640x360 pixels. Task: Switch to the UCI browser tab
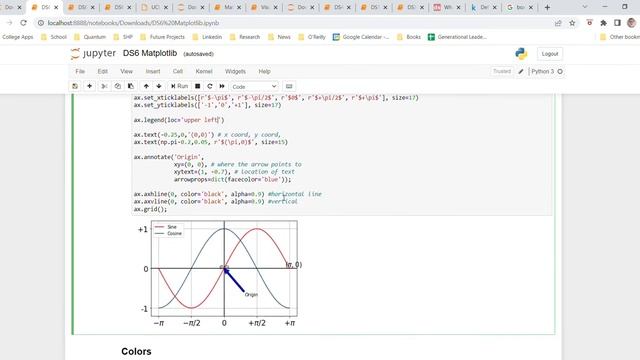click(155, 7)
